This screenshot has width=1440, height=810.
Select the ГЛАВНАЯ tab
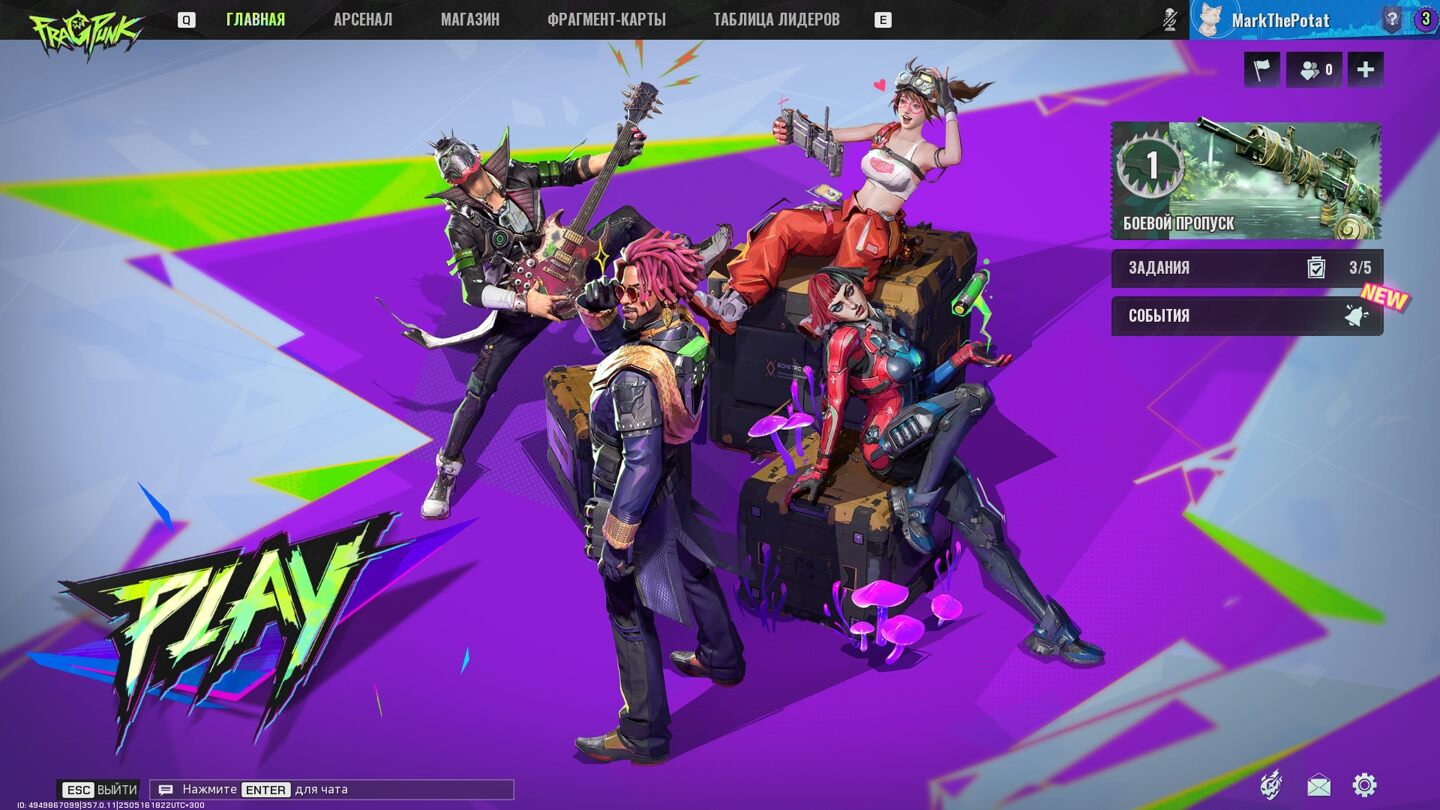pos(255,20)
